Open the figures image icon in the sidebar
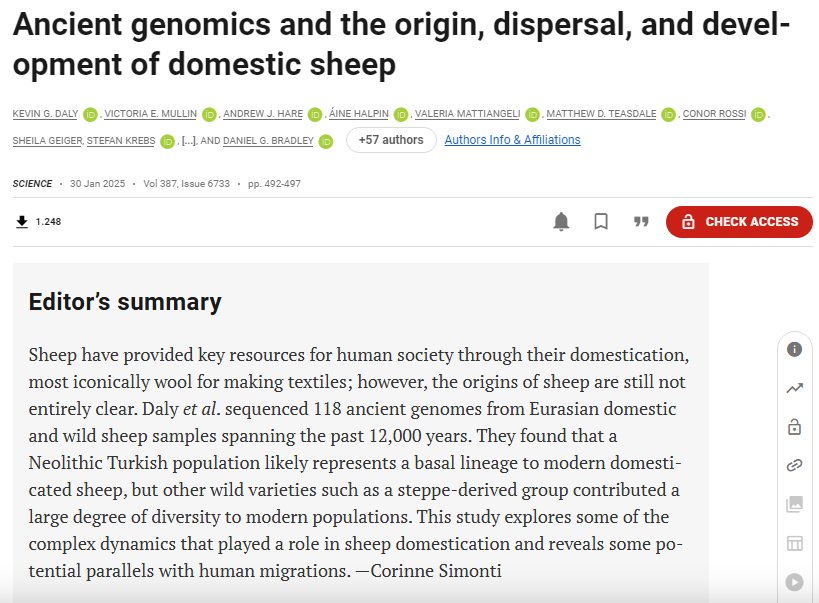 click(x=794, y=504)
